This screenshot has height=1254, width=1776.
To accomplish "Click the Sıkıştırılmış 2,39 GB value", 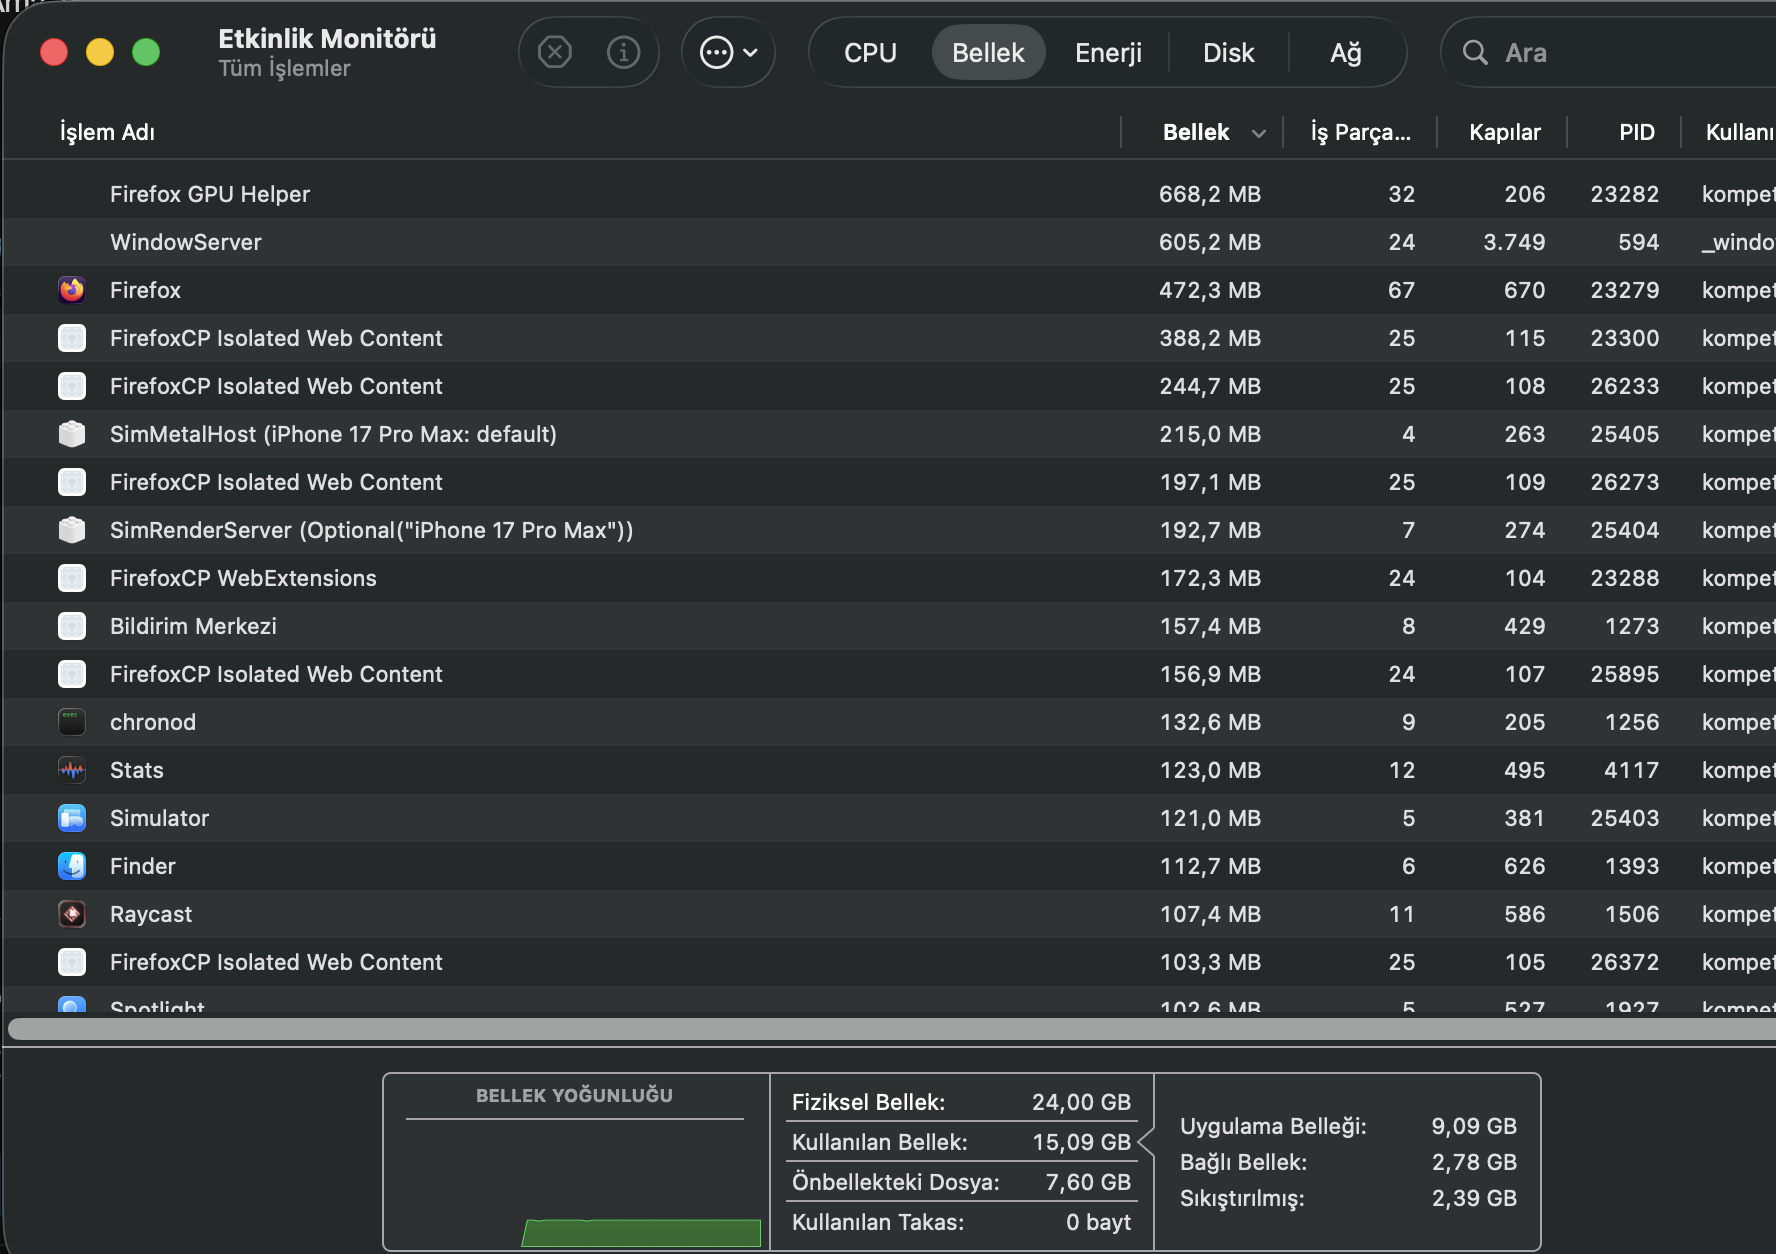I will [x=1474, y=1198].
